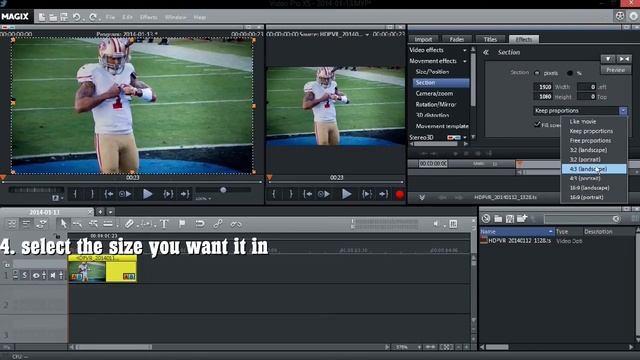
Task: Play the Source monitor video
Action: click(346, 194)
